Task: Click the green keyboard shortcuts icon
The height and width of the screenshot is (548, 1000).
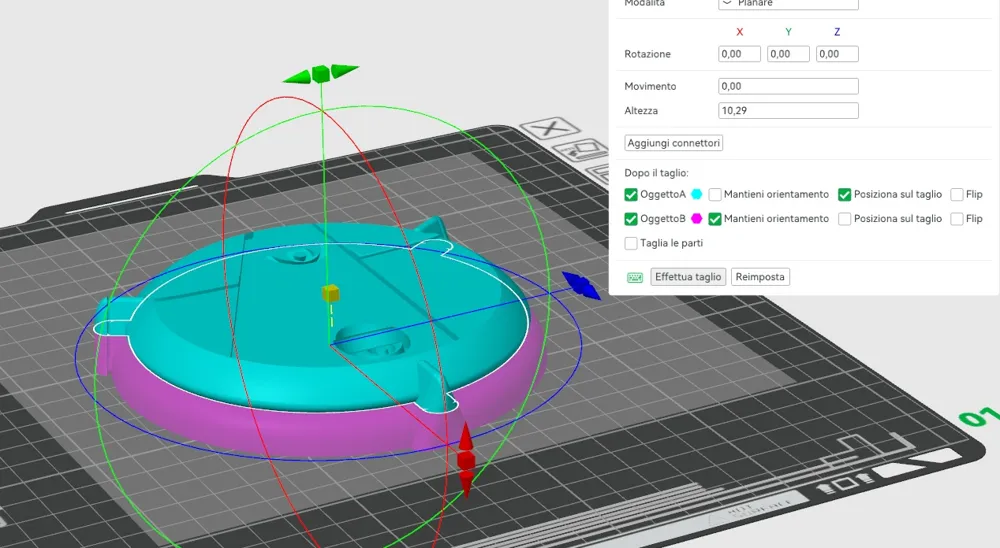Action: (x=635, y=277)
